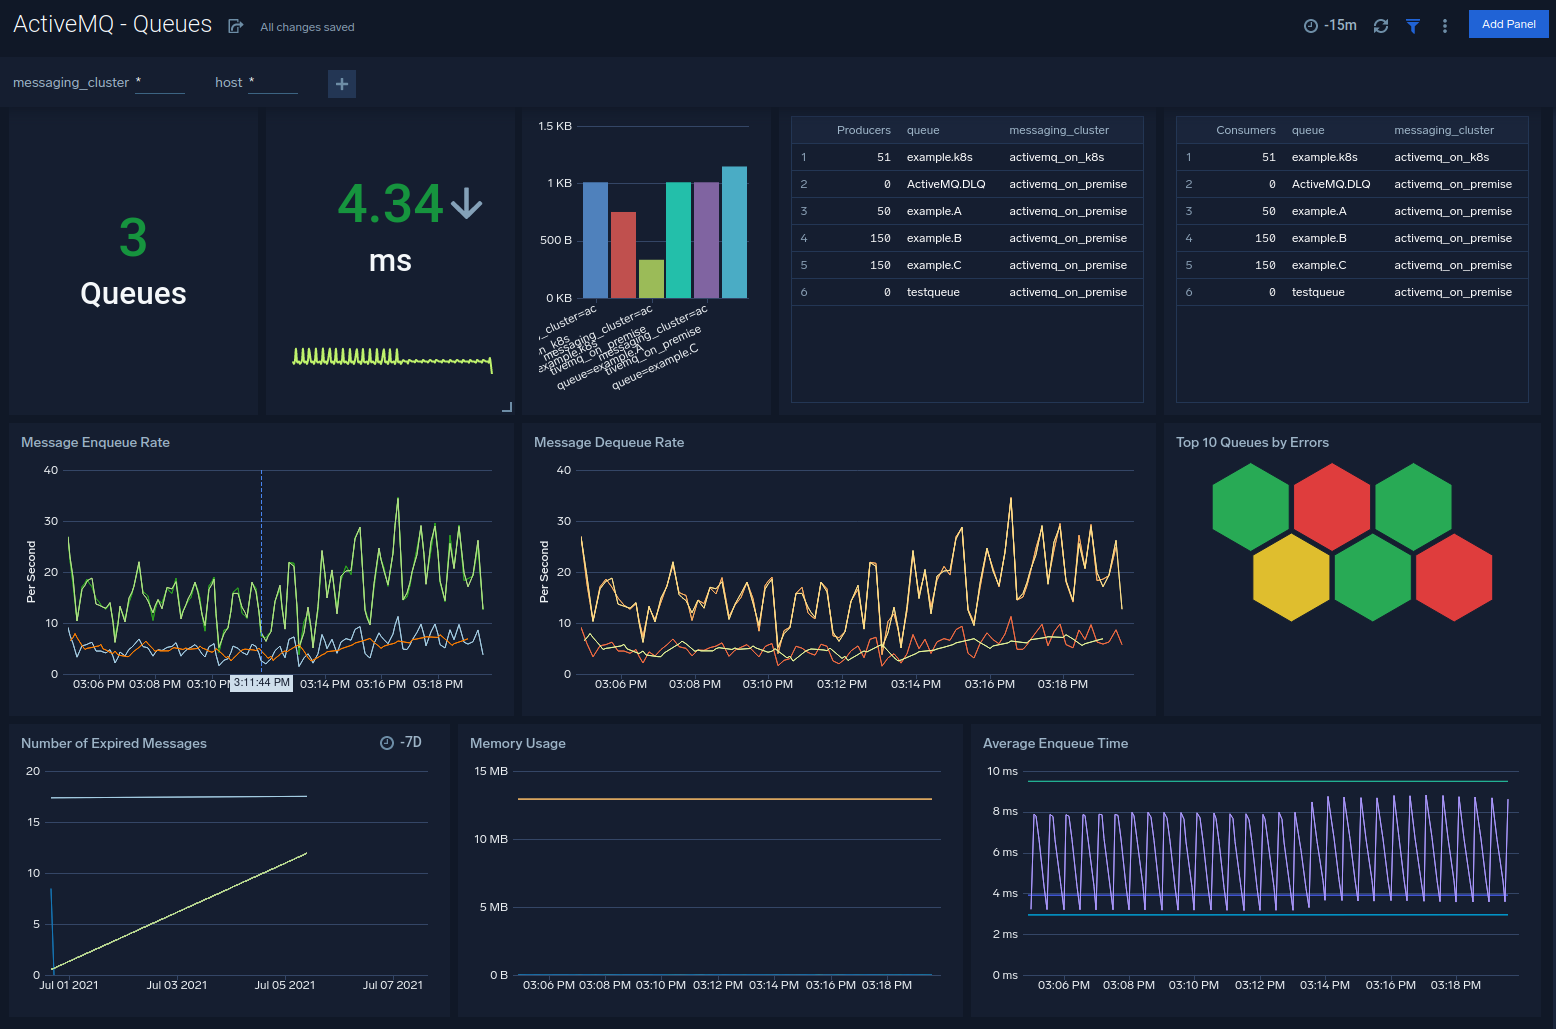Share the ActiveMQ - Queues dashboard via export icon
Screen dimensions: 1556x1029
[x=235, y=25]
